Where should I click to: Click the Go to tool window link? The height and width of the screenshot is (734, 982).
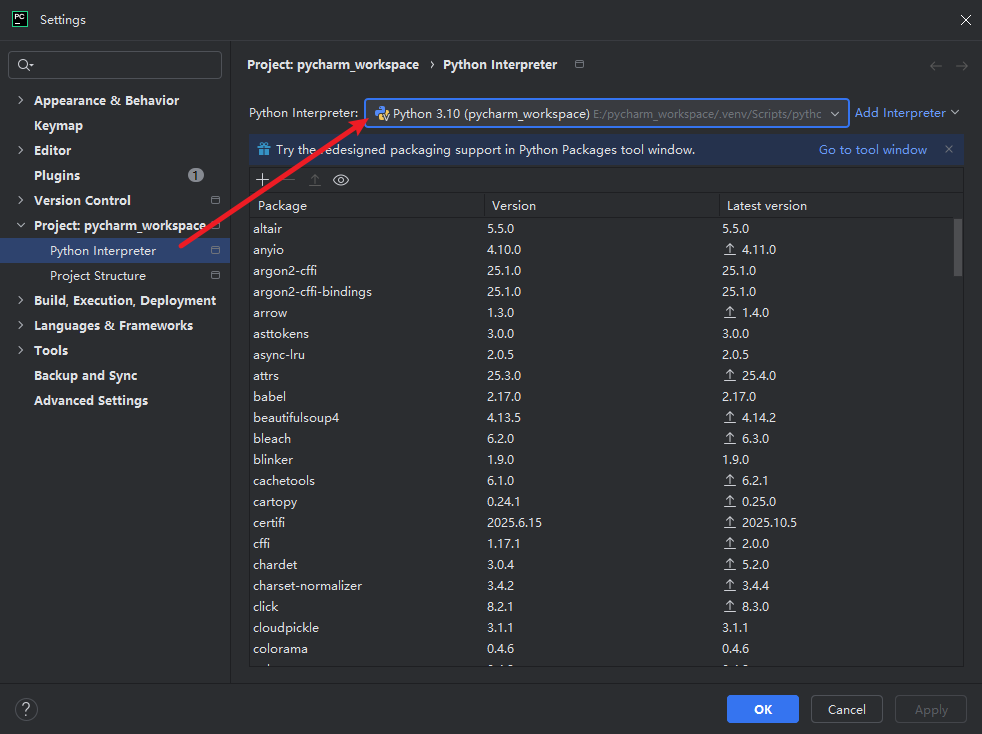[x=872, y=150]
